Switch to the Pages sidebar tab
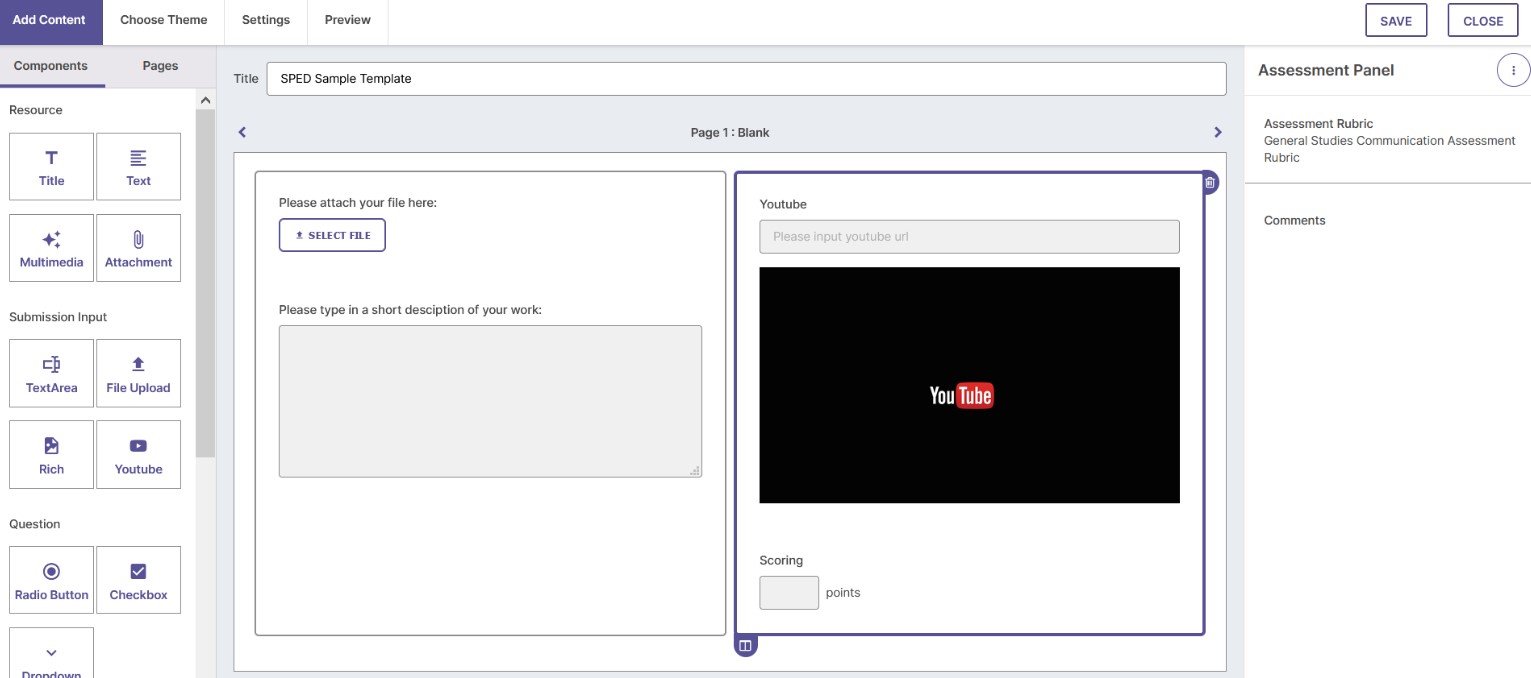The image size is (1531, 678). (160, 66)
